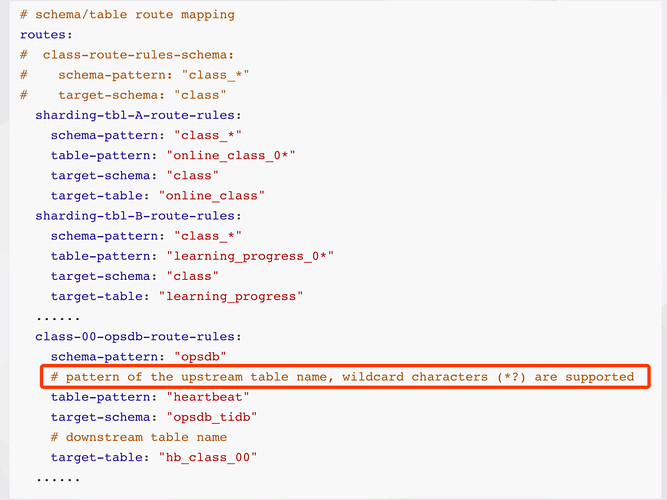Click the final ellipsis at bottom
This screenshot has width=667, height=500.
pos(58,480)
